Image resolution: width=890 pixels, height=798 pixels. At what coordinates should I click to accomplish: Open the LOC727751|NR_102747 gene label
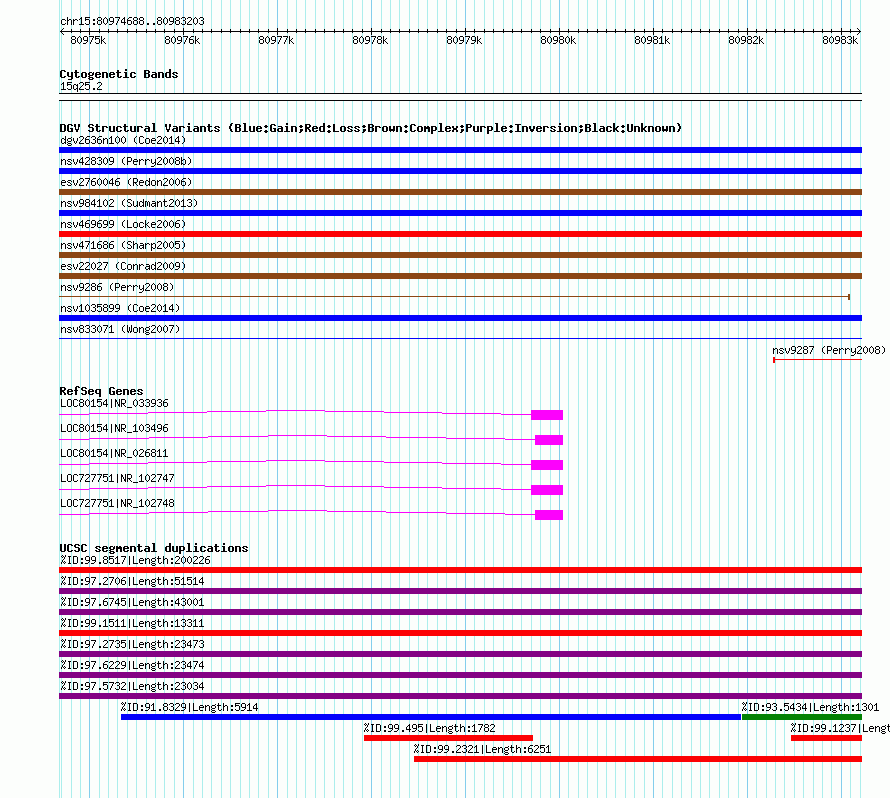[x=117, y=478]
